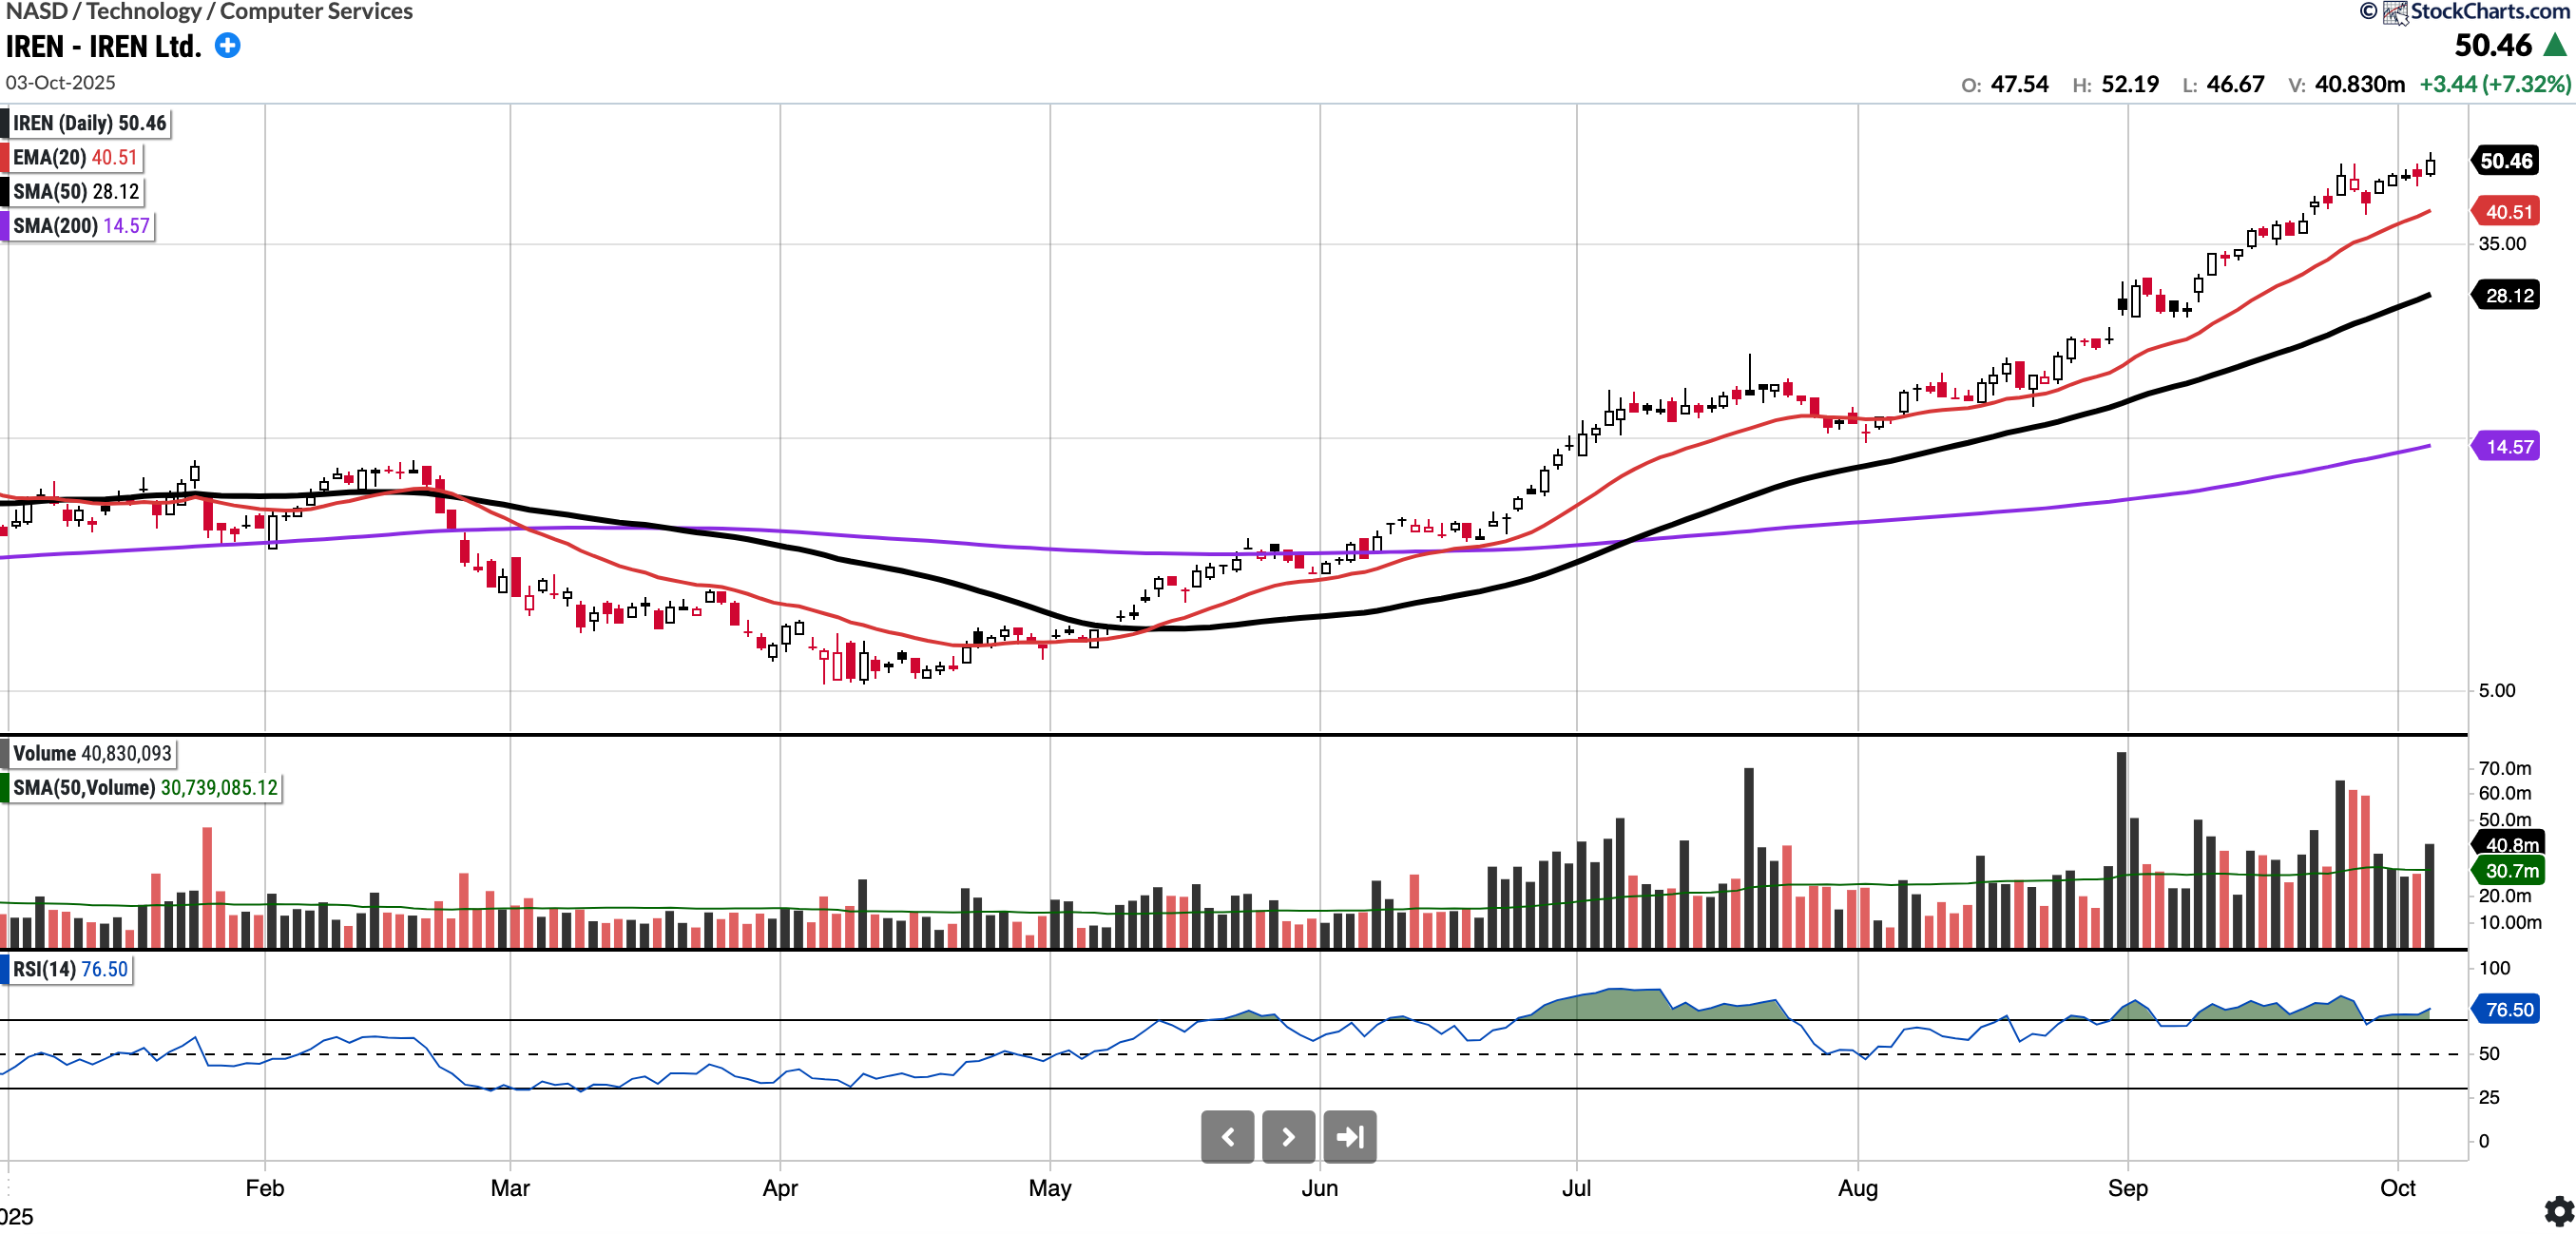Click the blue plus icon beside IREN Ltd.
This screenshot has width=2576, height=1234.
point(228,45)
